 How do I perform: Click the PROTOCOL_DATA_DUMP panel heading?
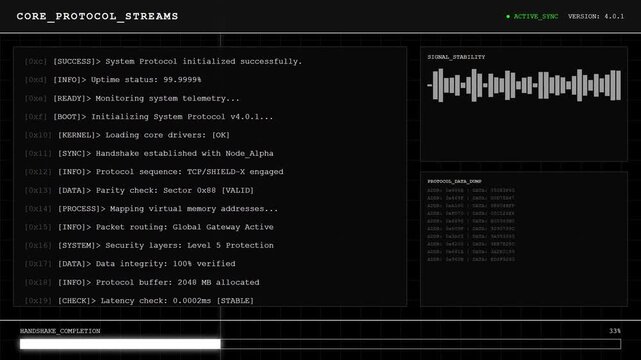pos(454,181)
